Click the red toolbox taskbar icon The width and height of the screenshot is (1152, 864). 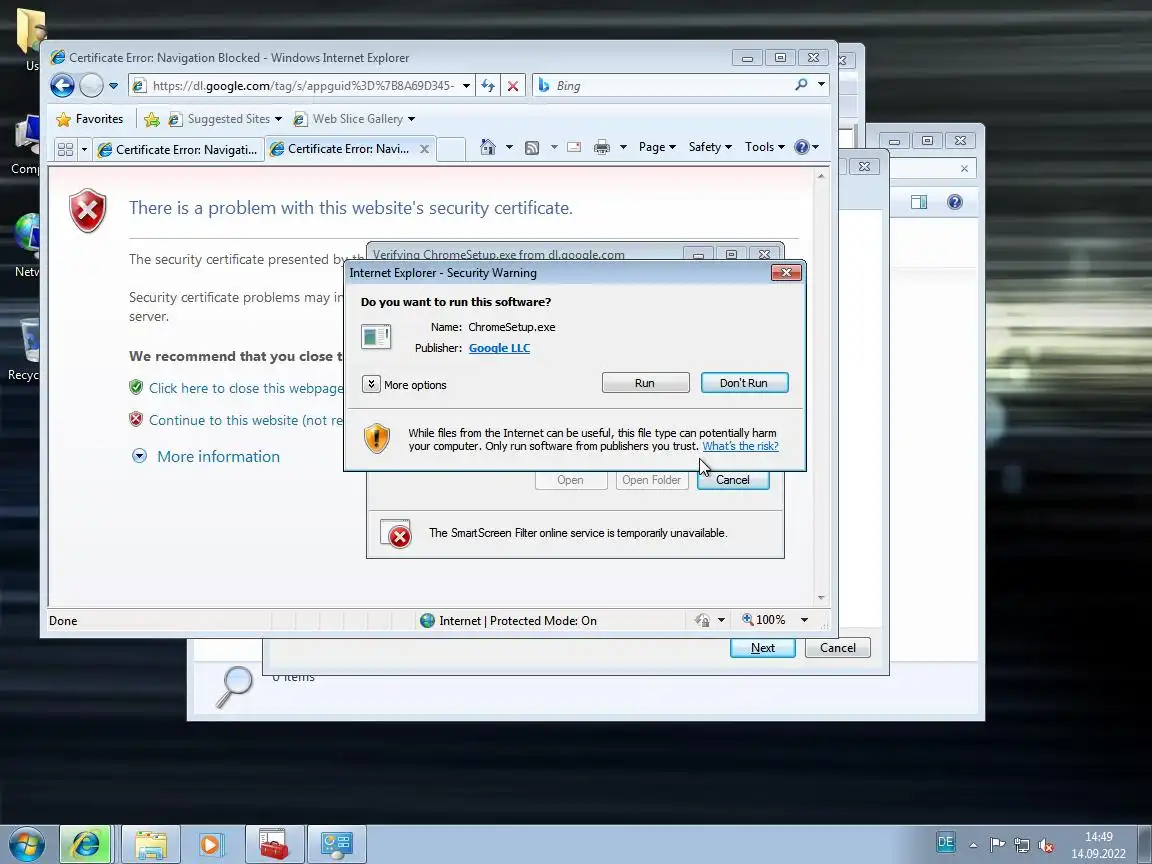click(x=274, y=844)
